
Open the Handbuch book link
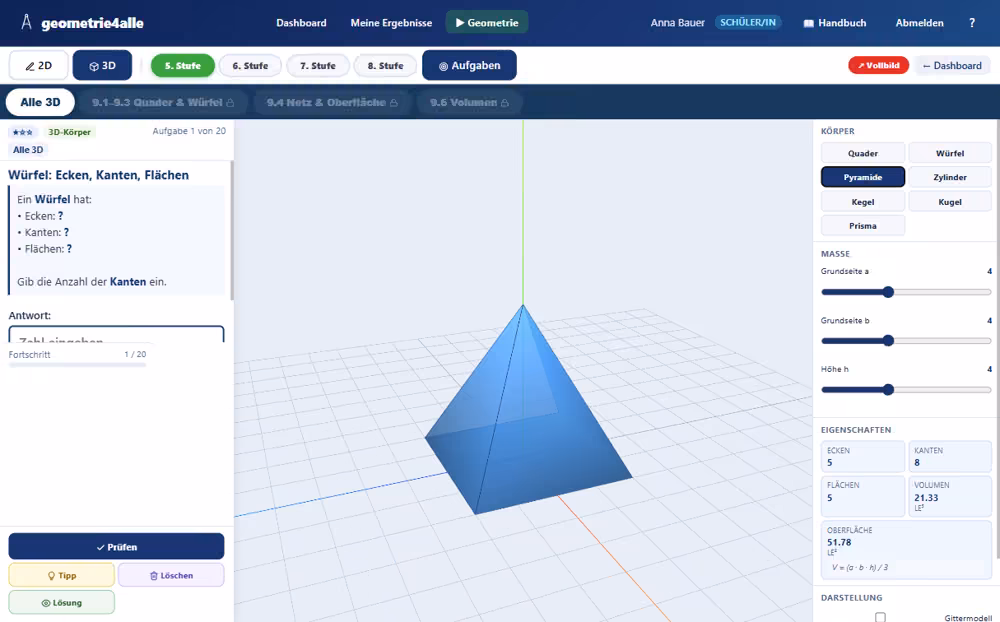pyautogui.click(x=834, y=23)
